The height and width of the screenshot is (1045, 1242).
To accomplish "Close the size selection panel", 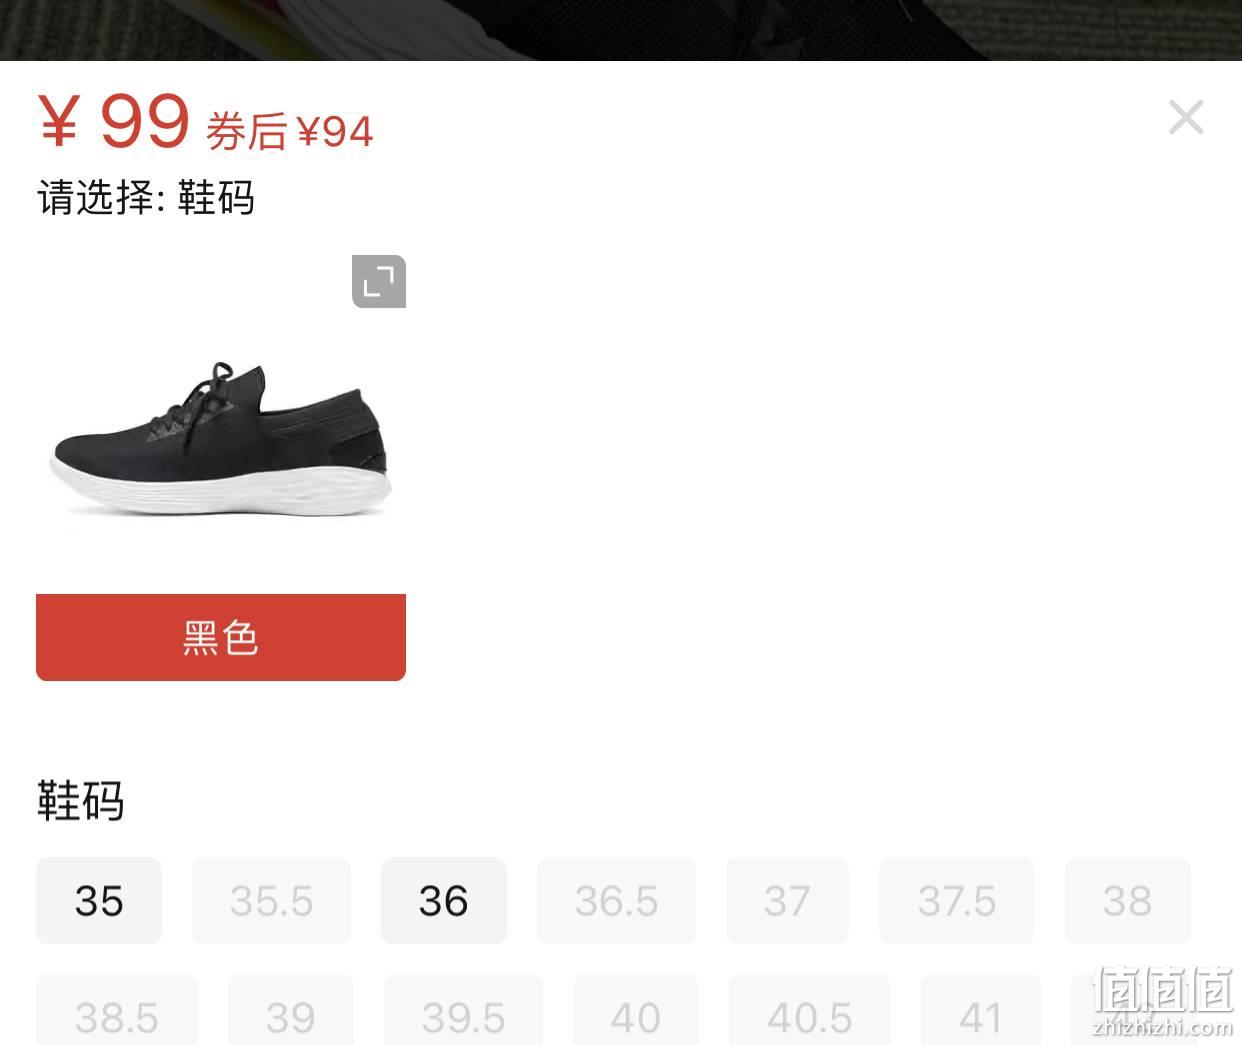I will [x=1186, y=117].
